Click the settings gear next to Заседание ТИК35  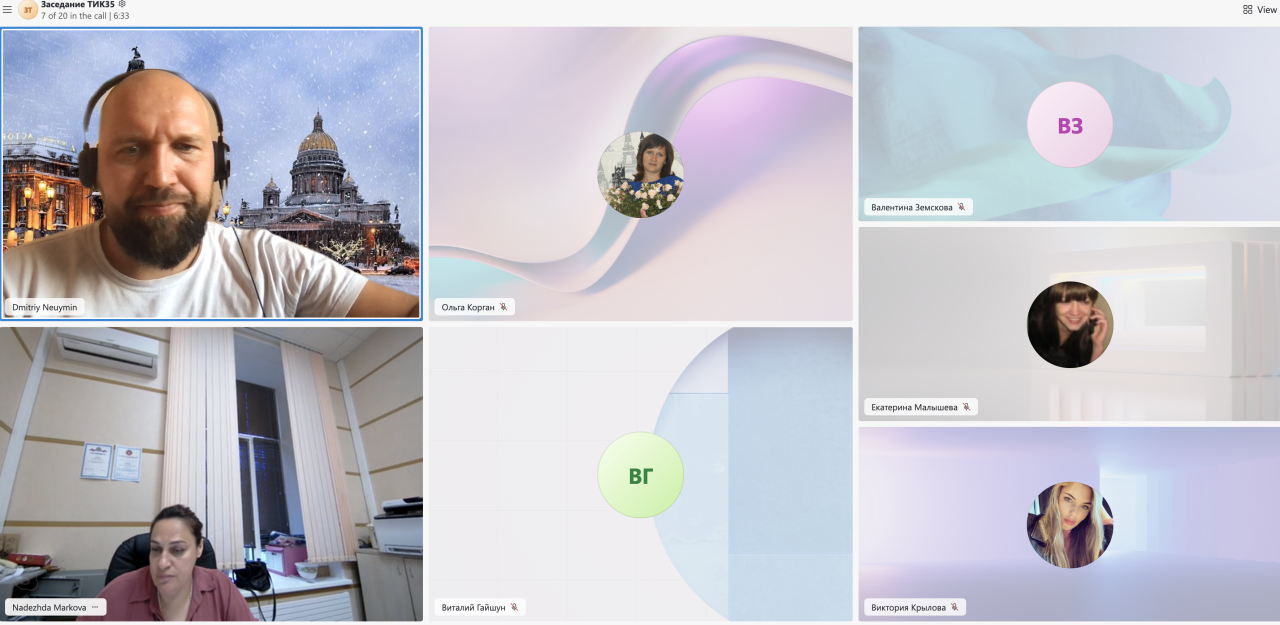click(x=122, y=5)
